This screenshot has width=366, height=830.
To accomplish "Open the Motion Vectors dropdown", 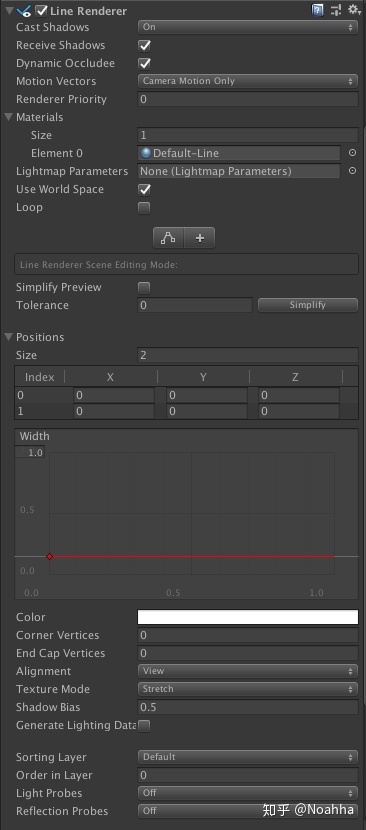I will point(248,81).
